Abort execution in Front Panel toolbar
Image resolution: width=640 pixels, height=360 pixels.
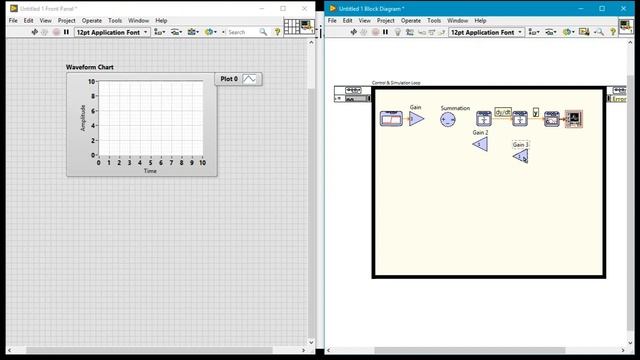click(x=56, y=32)
